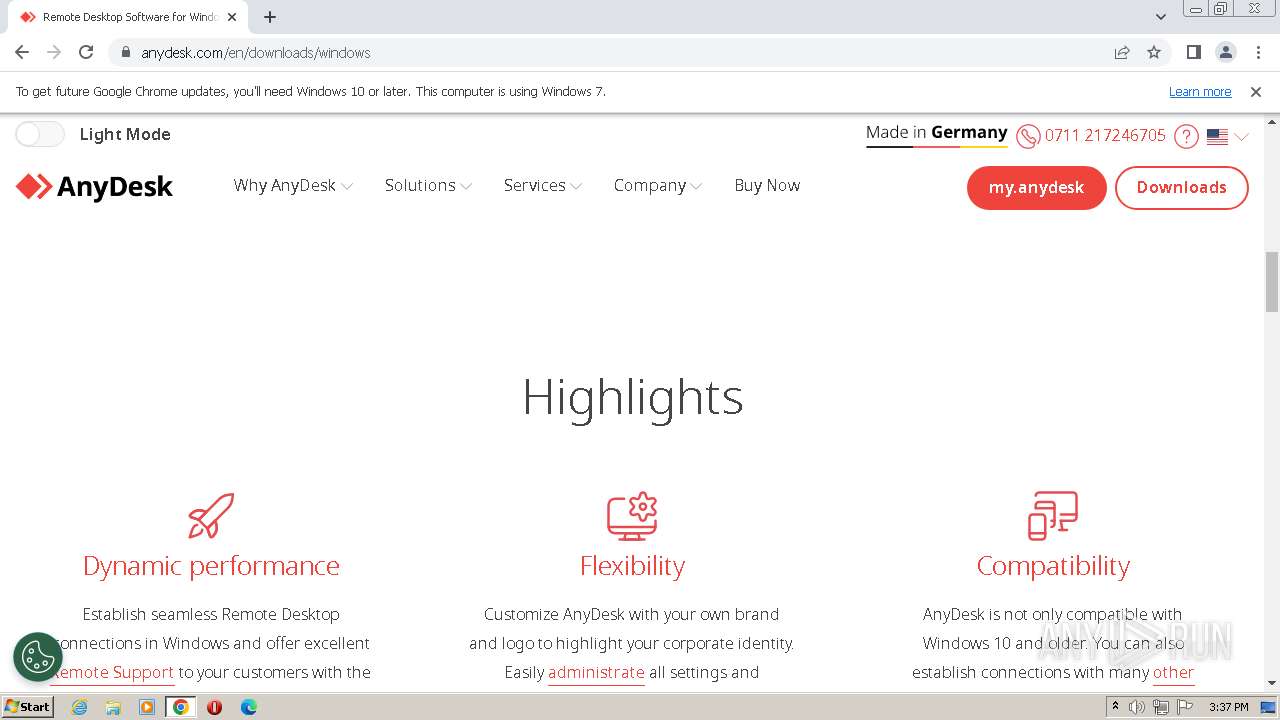
Task: Select the Remote Desktop Software tab
Action: pos(127,17)
